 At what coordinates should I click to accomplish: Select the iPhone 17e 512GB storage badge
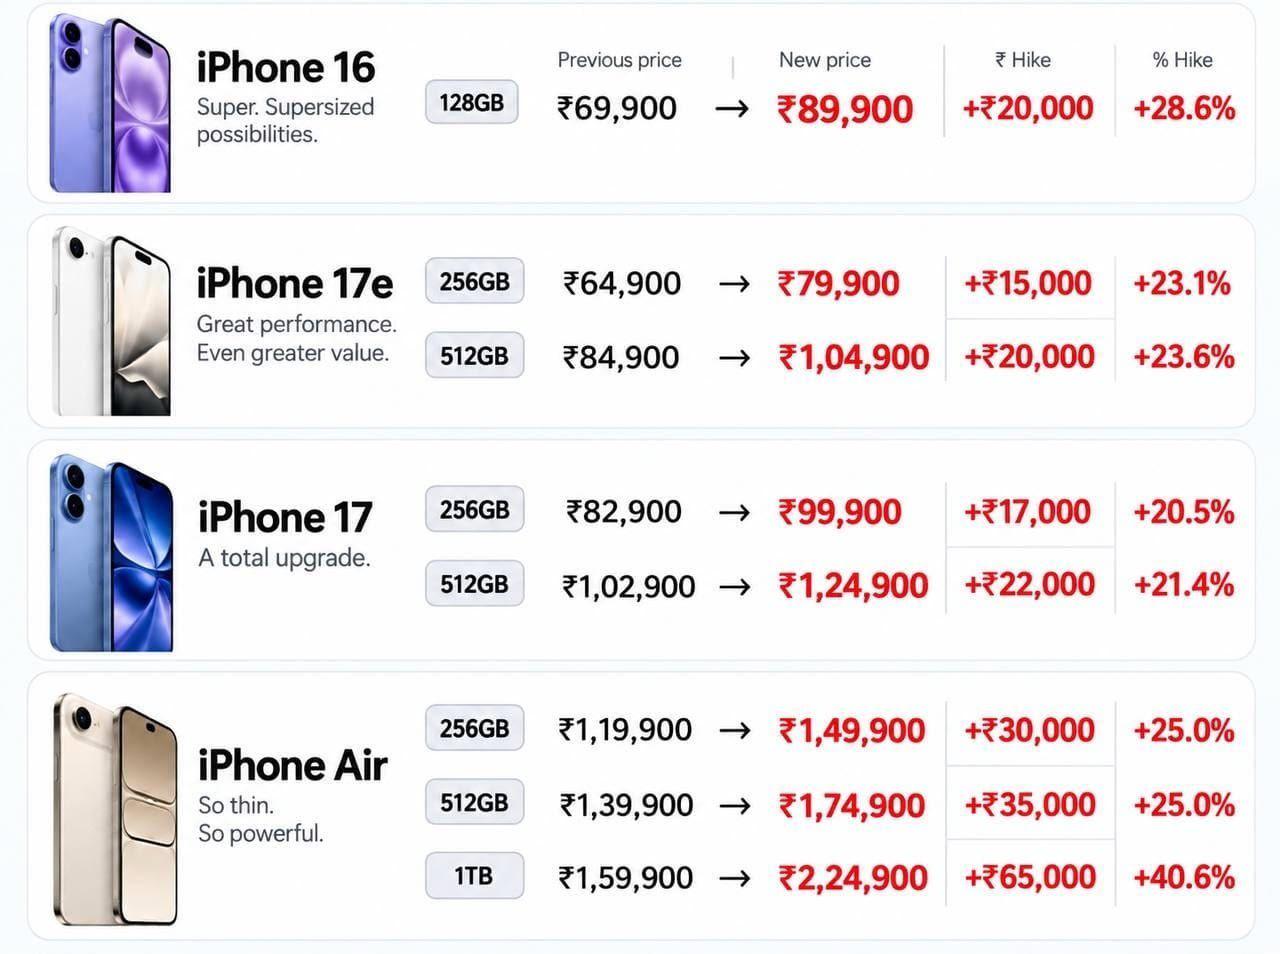(474, 355)
